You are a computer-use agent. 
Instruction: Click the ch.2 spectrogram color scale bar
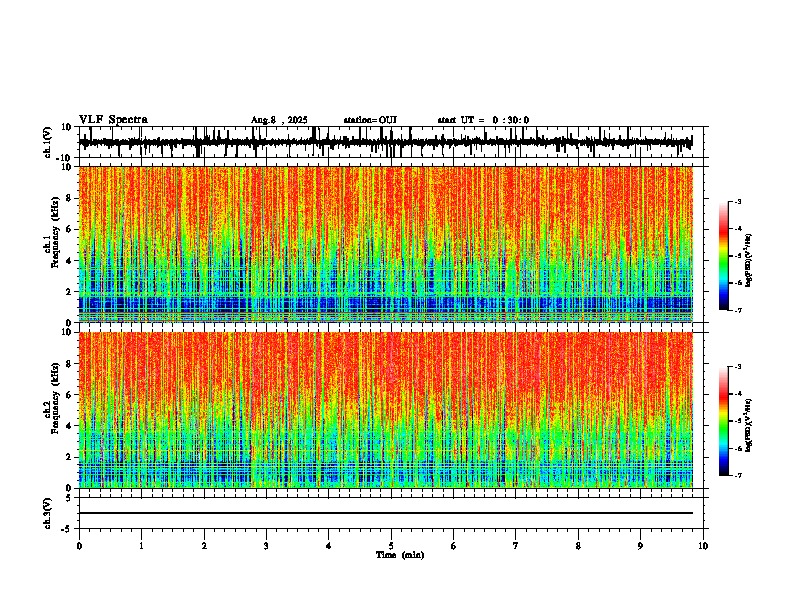coord(724,421)
